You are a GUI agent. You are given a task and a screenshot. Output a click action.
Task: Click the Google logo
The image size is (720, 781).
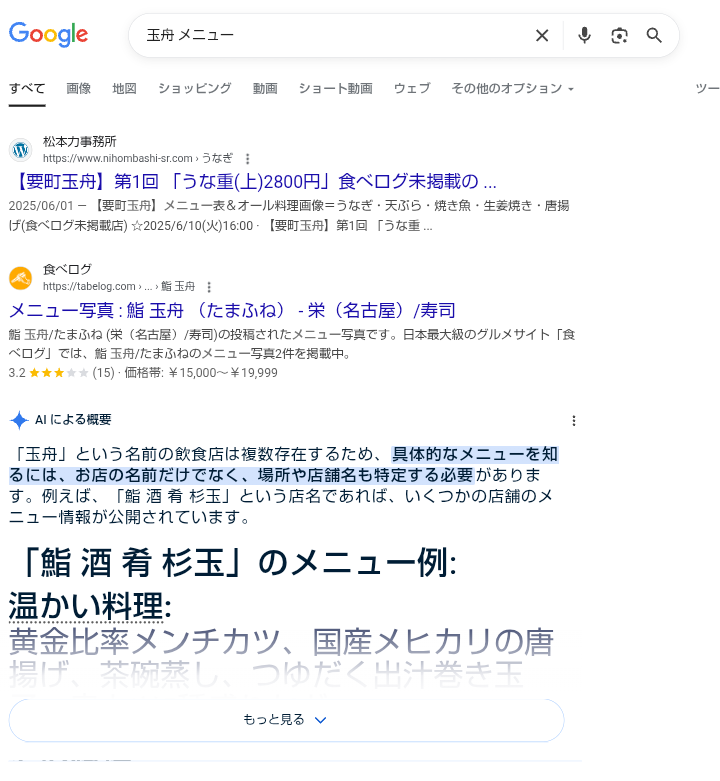[48, 34]
